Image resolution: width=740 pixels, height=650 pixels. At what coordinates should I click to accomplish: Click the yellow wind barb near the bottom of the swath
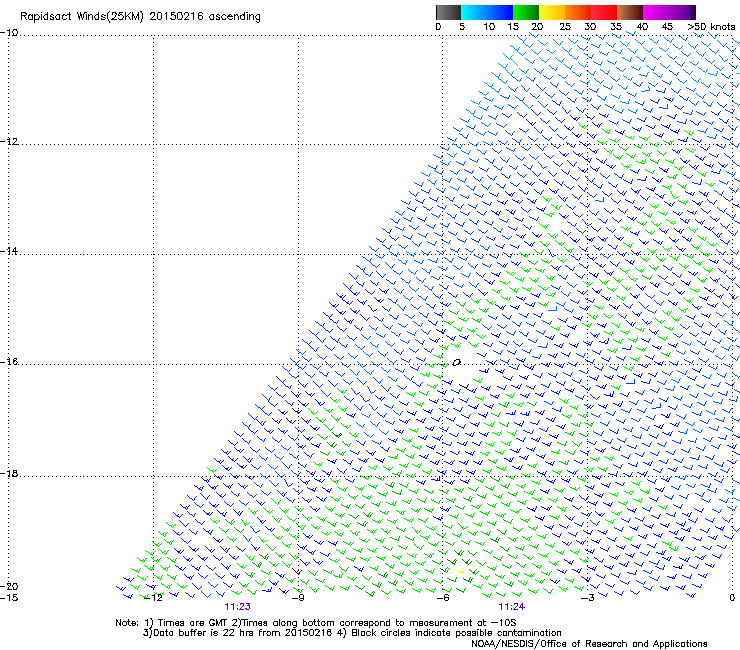tap(460, 571)
